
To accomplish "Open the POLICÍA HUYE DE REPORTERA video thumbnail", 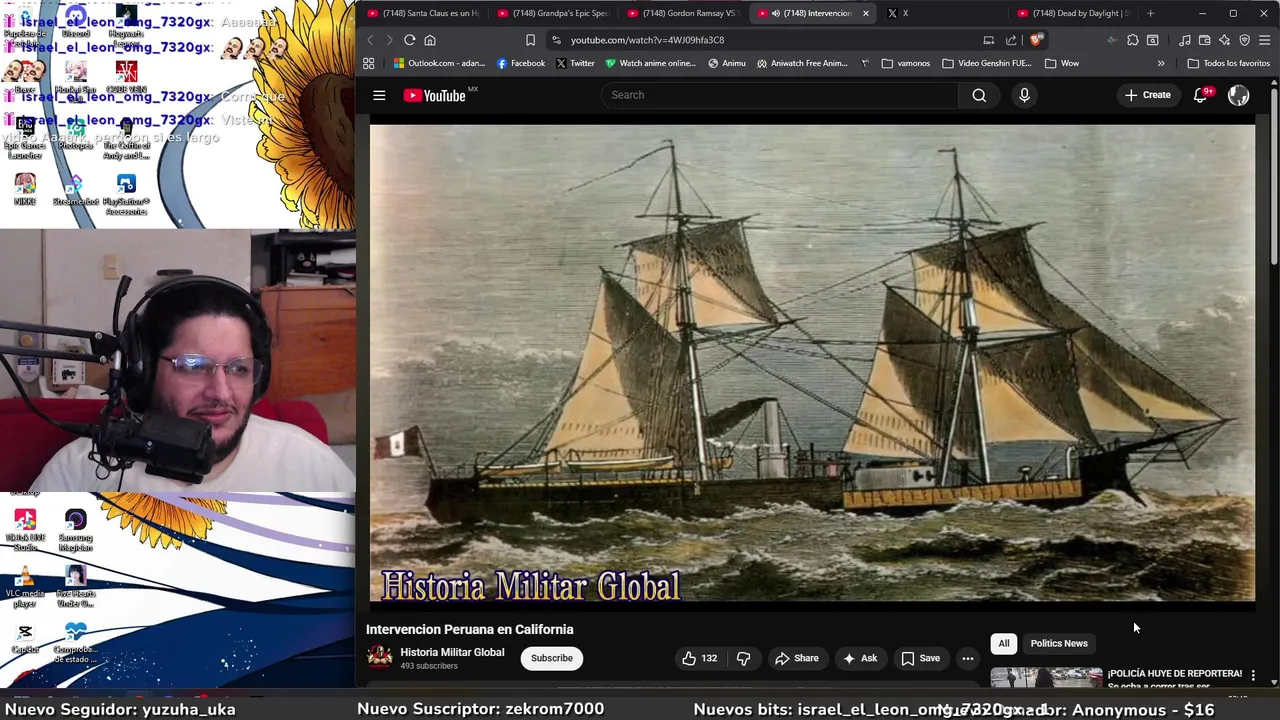I will (1046, 677).
